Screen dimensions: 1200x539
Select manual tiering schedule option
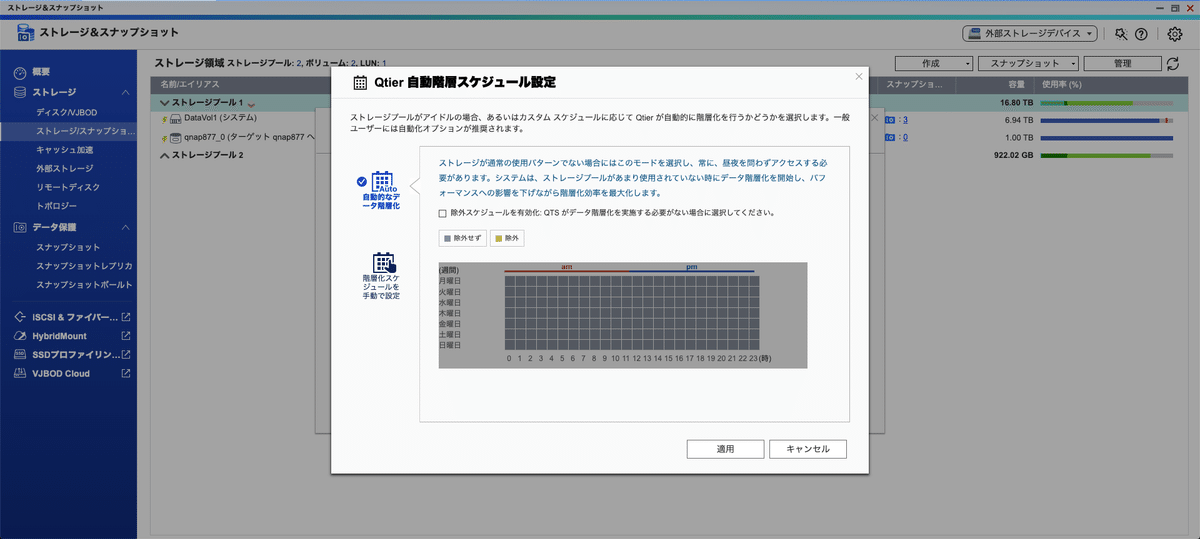click(x=381, y=276)
